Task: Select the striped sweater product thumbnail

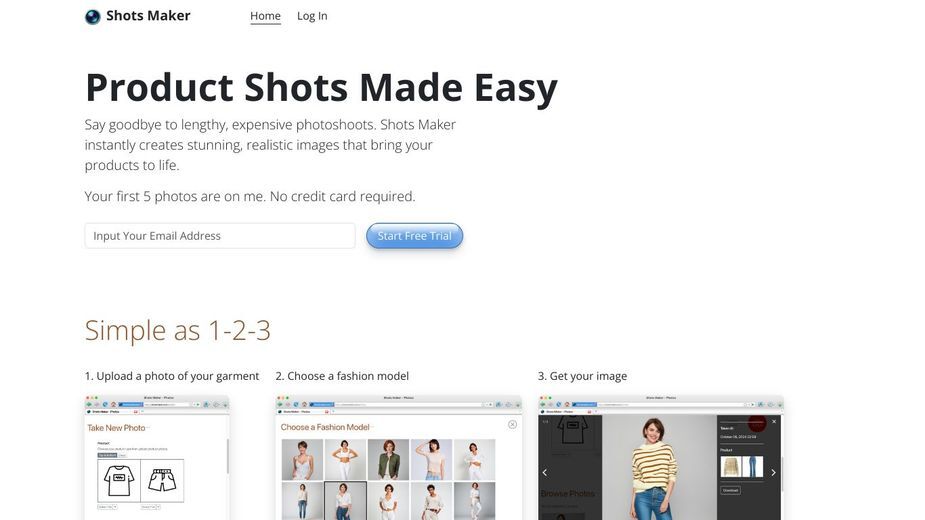Action: [x=730, y=466]
